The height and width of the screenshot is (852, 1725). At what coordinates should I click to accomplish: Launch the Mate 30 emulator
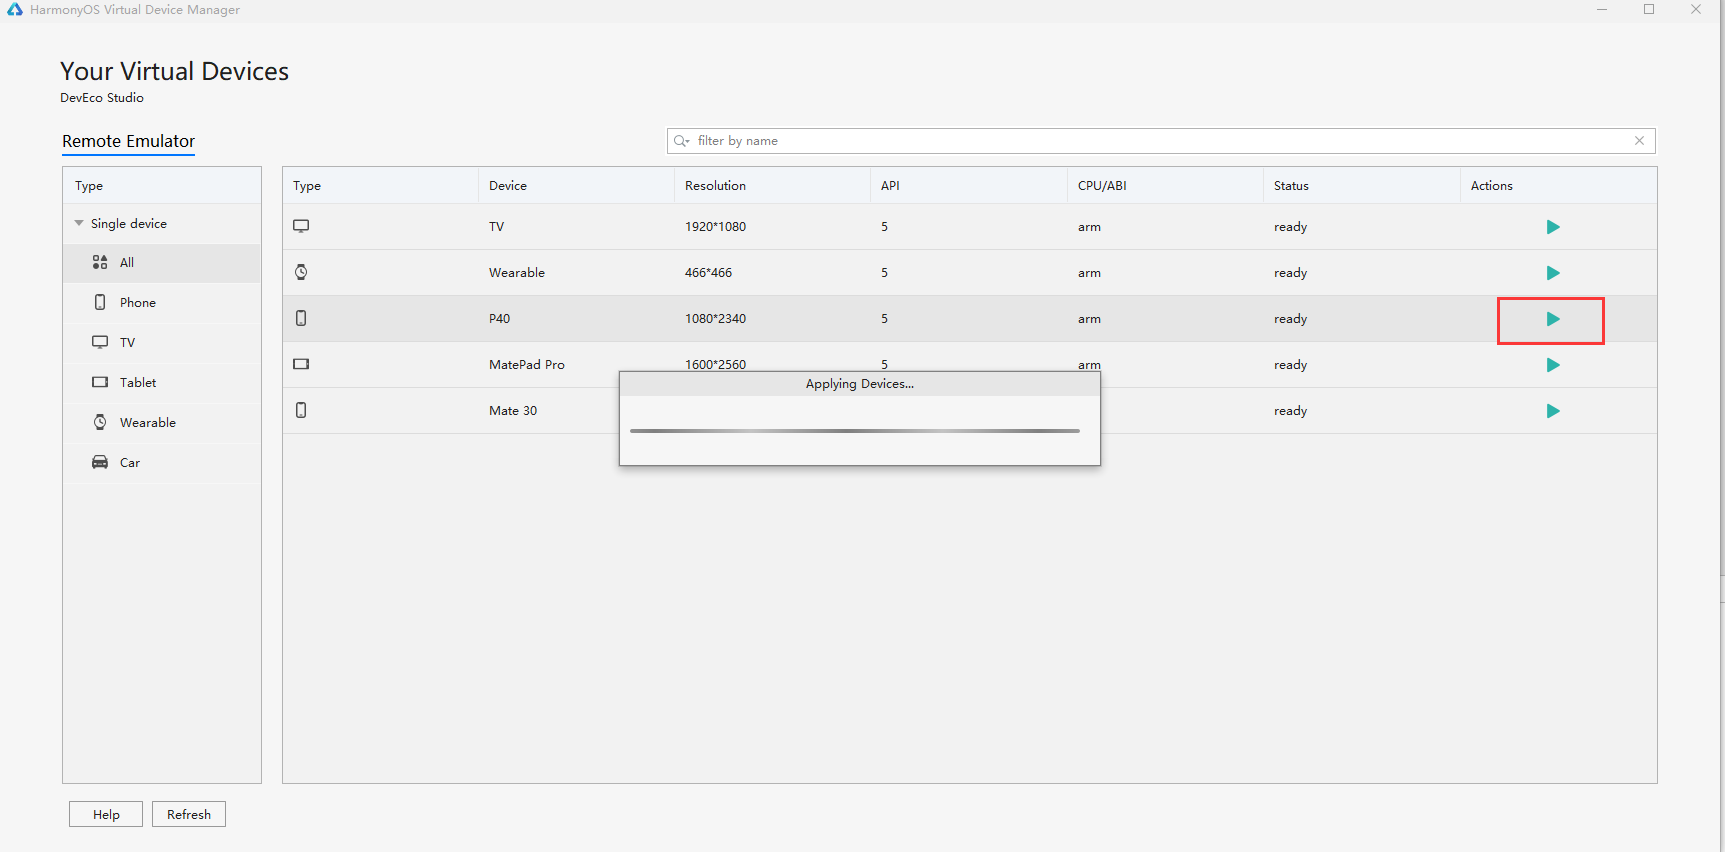(1553, 411)
